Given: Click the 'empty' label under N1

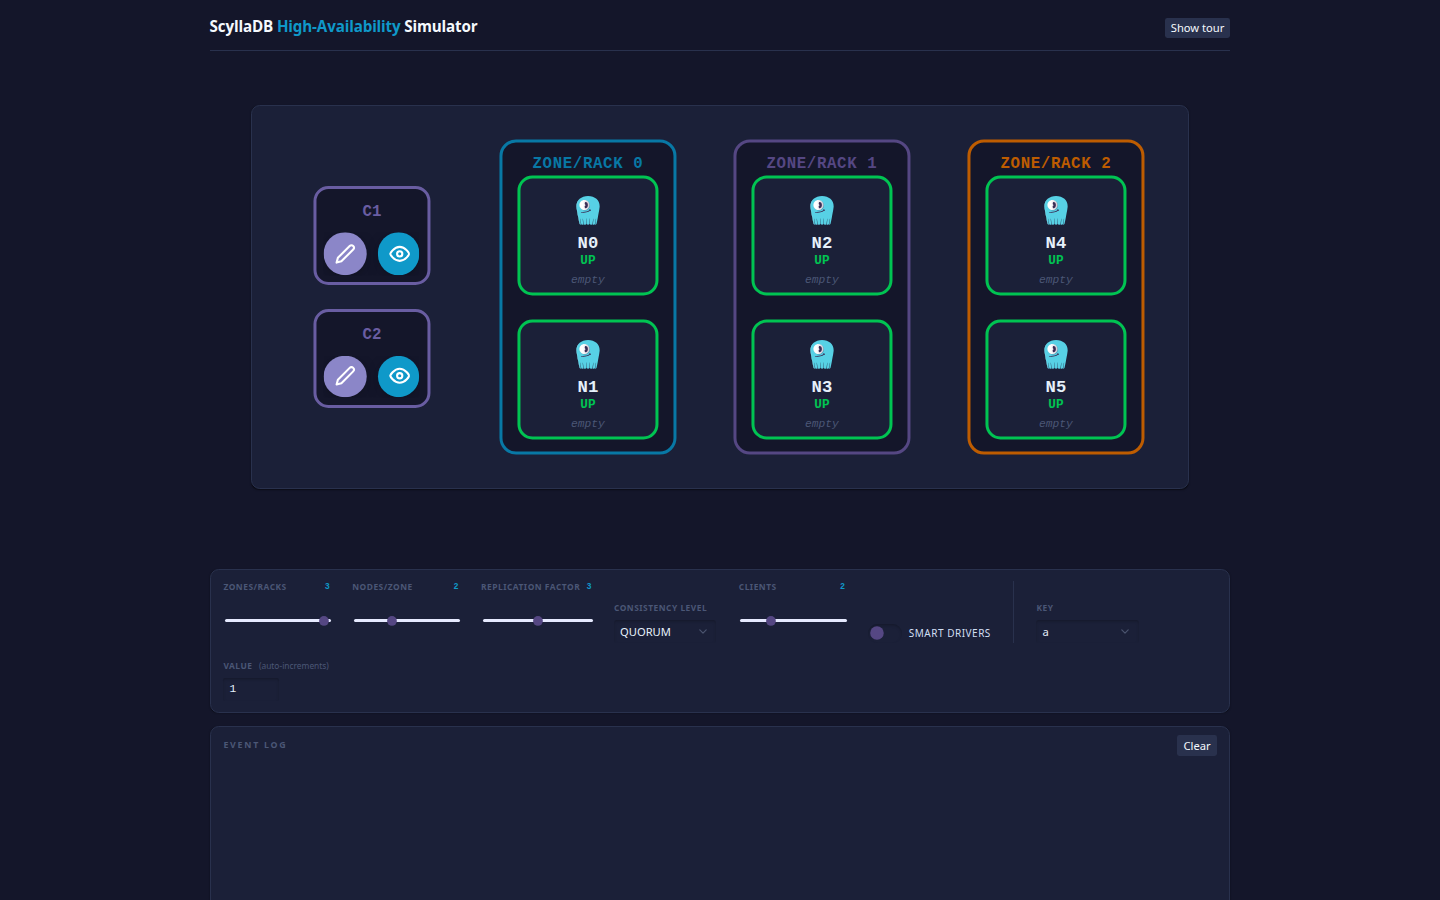Looking at the screenshot, I should [588, 424].
